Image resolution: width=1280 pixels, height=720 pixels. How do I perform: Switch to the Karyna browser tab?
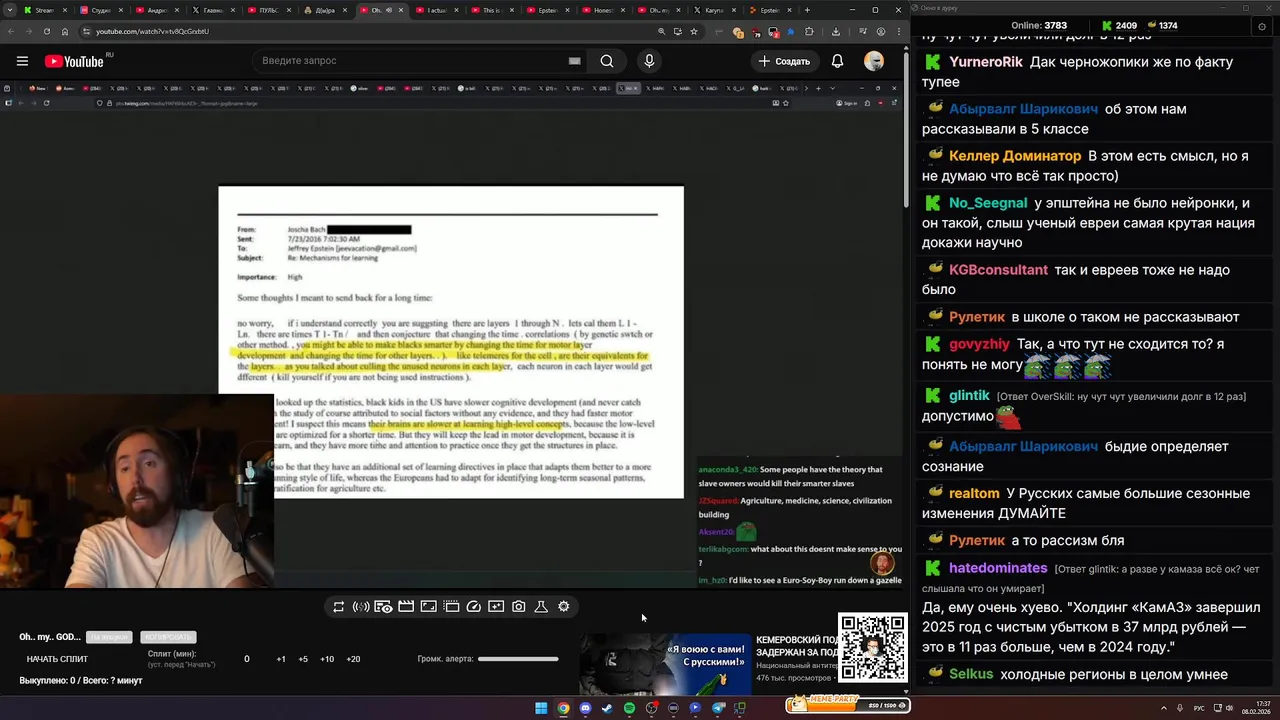pyautogui.click(x=714, y=10)
